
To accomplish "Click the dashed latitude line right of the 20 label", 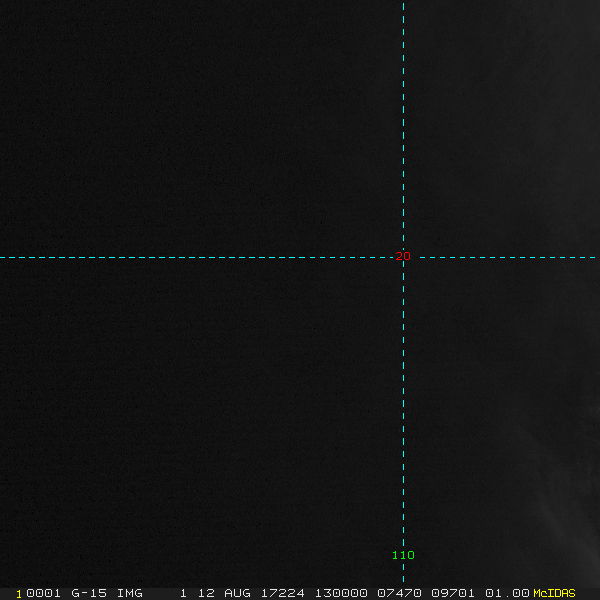I will [x=500, y=257].
